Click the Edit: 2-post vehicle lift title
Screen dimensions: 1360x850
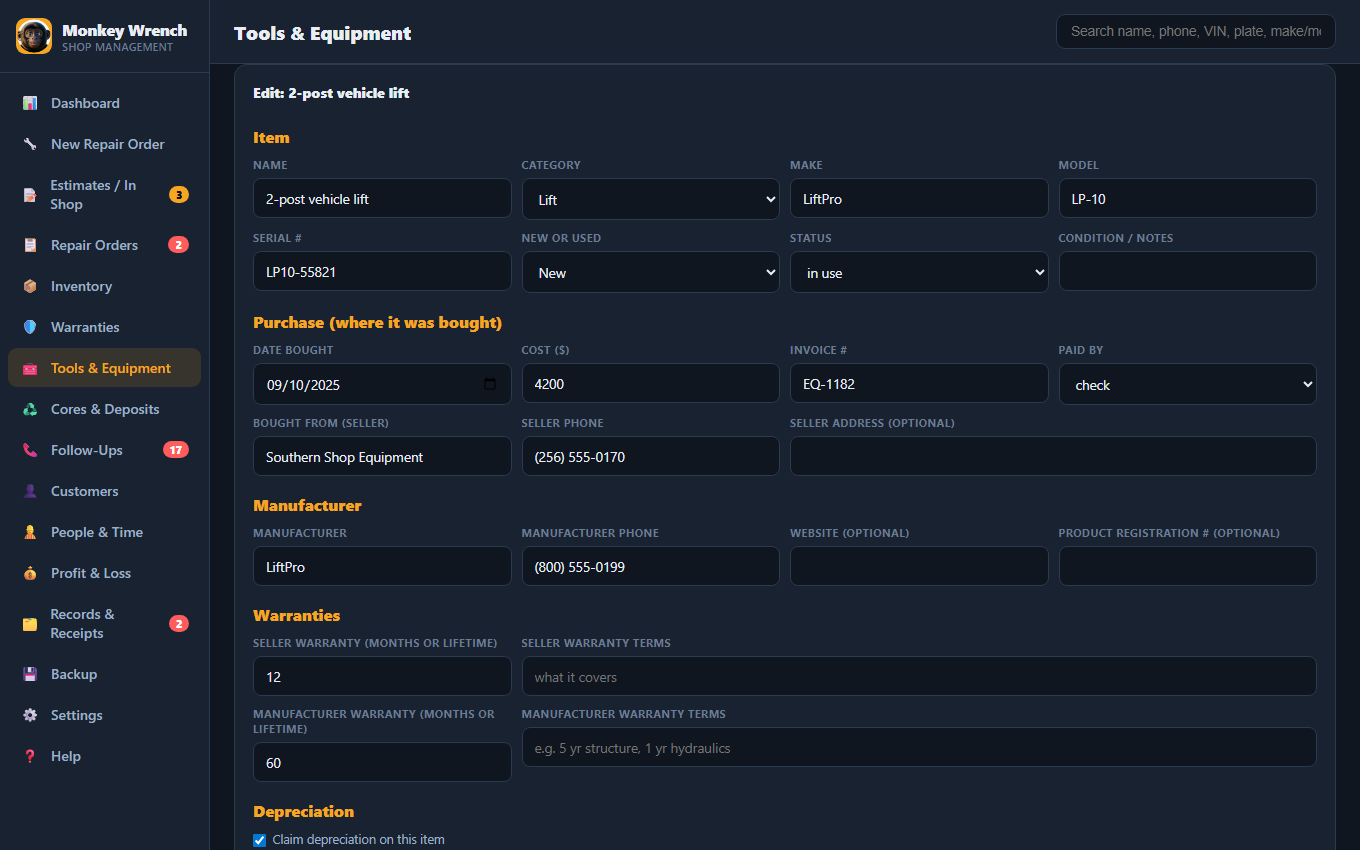(331, 93)
